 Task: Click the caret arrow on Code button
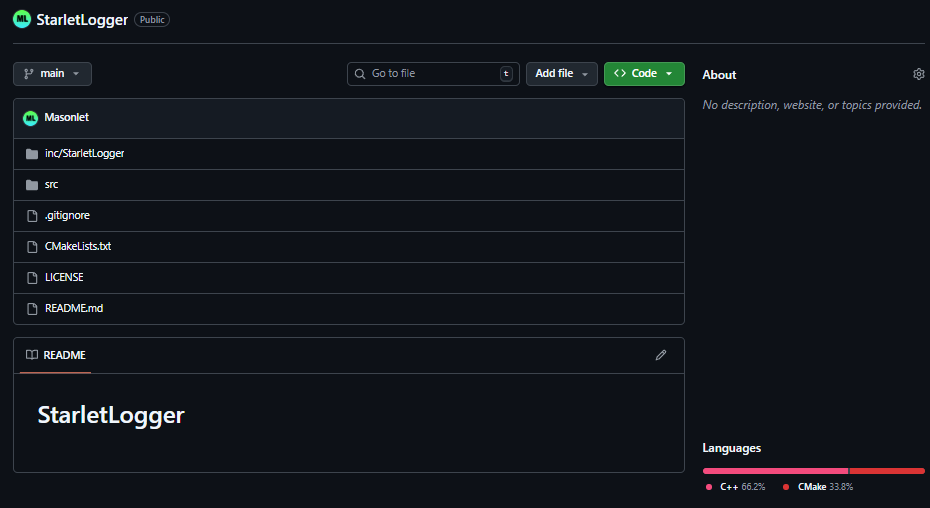click(x=669, y=74)
